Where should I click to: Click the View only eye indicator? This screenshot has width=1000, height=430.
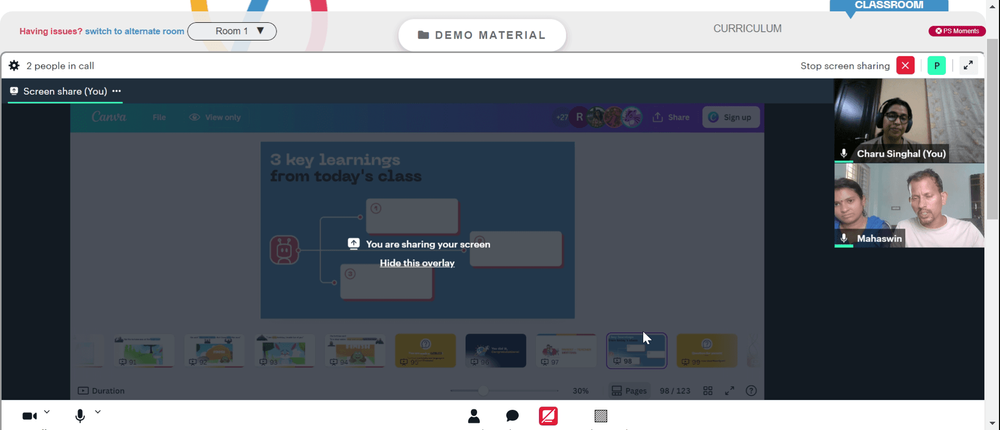tap(215, 117)
